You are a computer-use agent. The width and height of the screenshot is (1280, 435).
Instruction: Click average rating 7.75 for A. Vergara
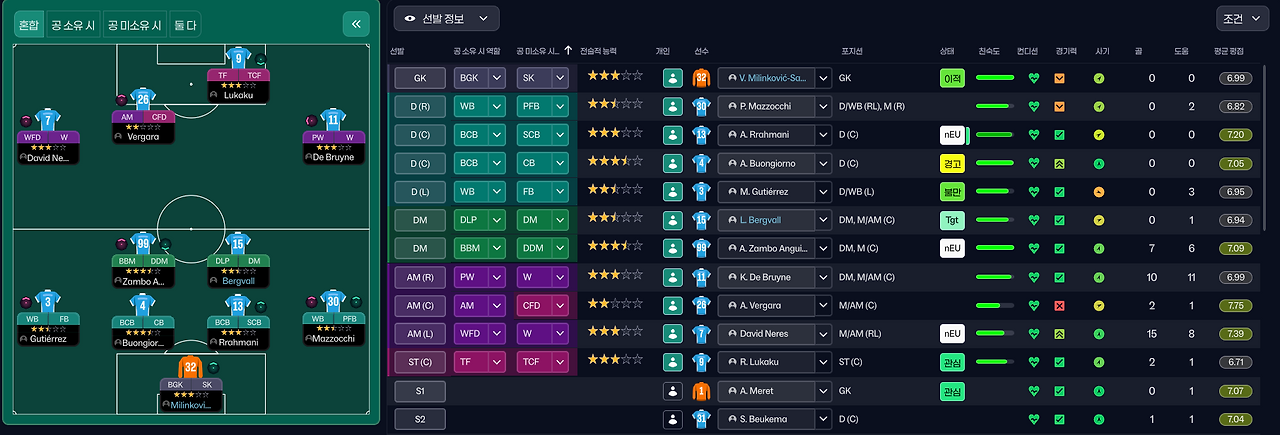pos(1236,305)
